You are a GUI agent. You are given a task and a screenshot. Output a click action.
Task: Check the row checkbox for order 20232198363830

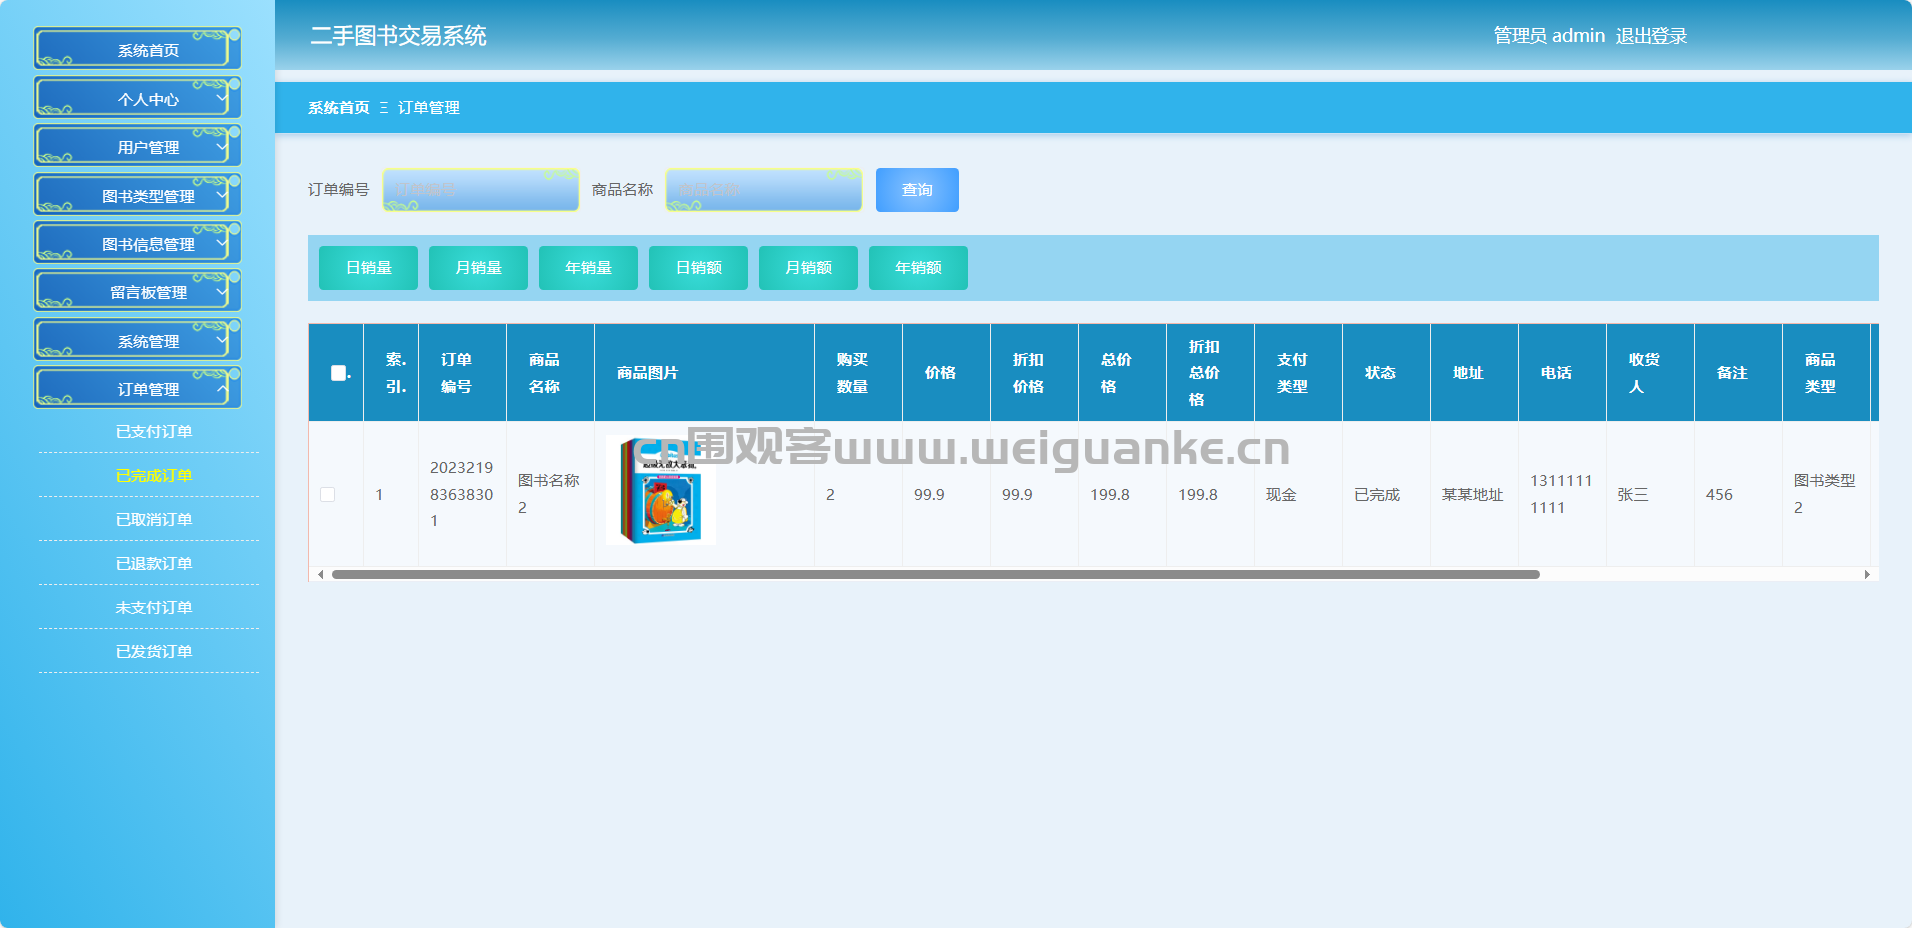327,494
